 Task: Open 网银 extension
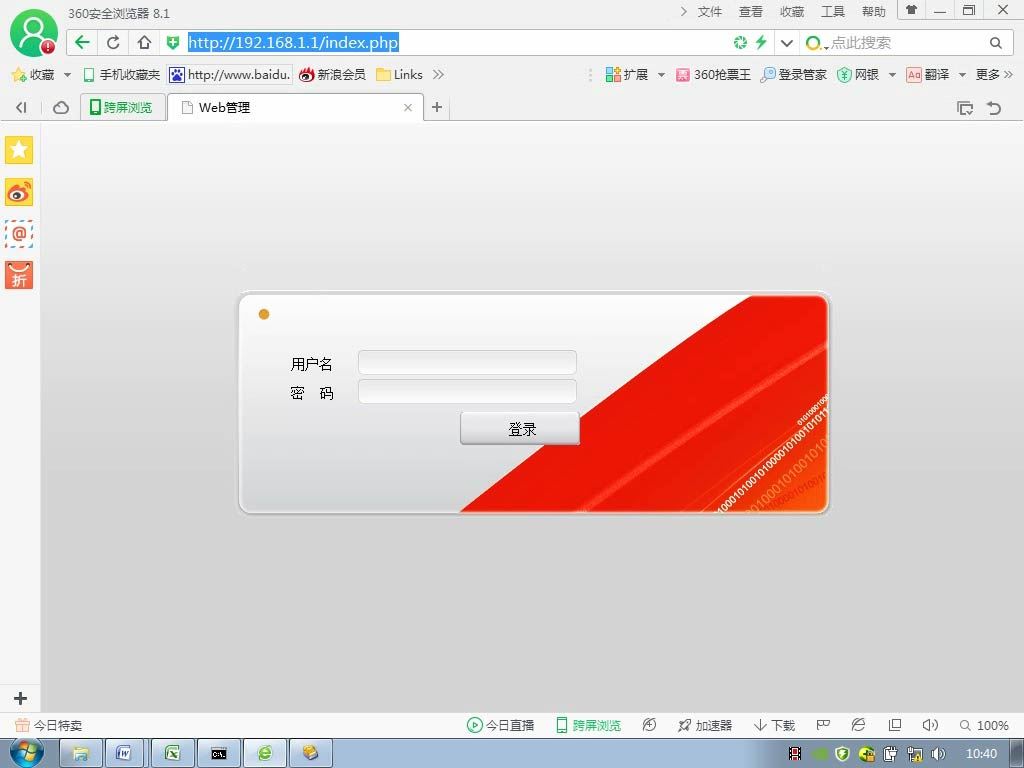(x=858, y=74)
